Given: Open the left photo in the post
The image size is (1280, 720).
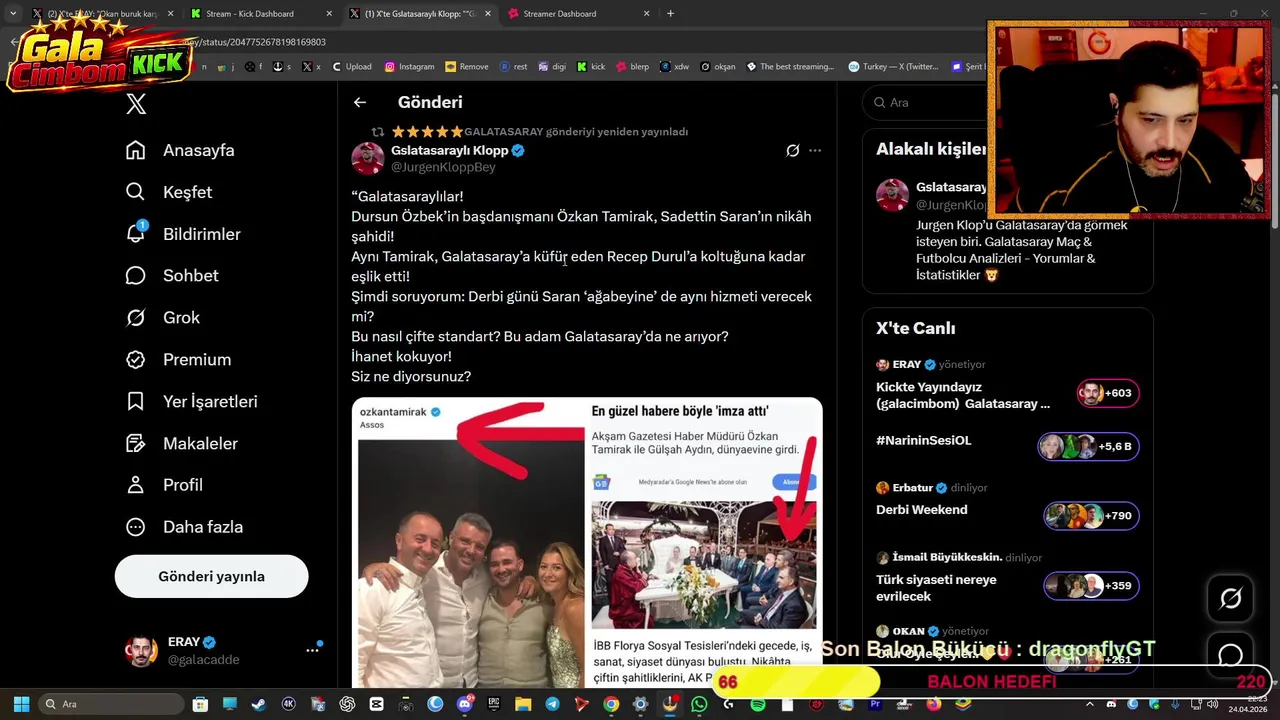Looking at the screenshot, I should click(470, 543).
